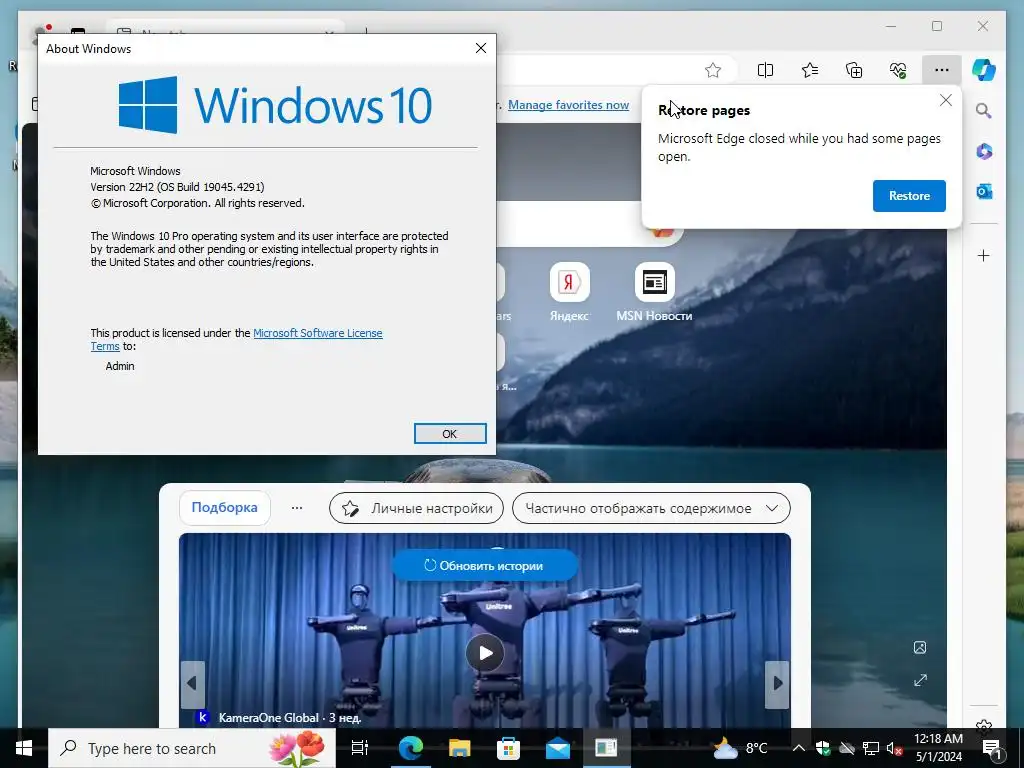Open the Edge Collections panel
Image resolution: width=1024 pixels, height=768 pixels.
point(854,70)
